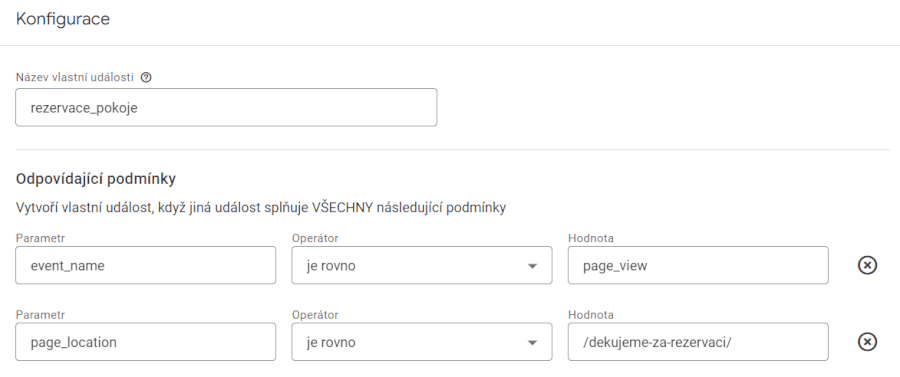Viewport: 900px width, 377px height.
Task: Click the arrow in event_name row operator dropdown
Action: pos(532,266)
